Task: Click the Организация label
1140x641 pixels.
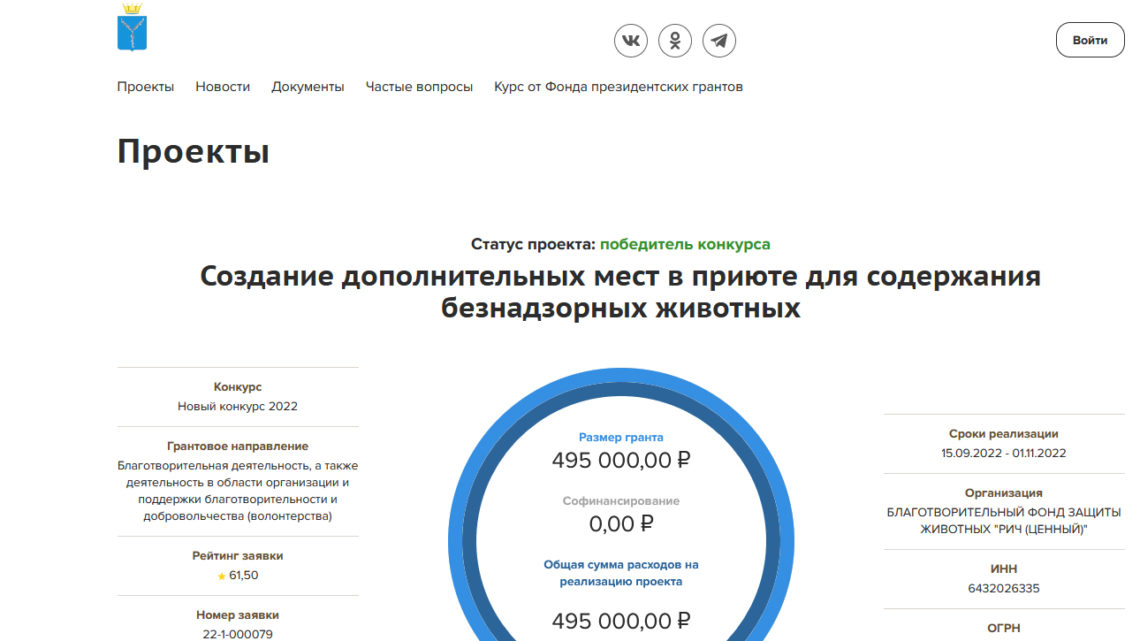Action: [1003, 493]
